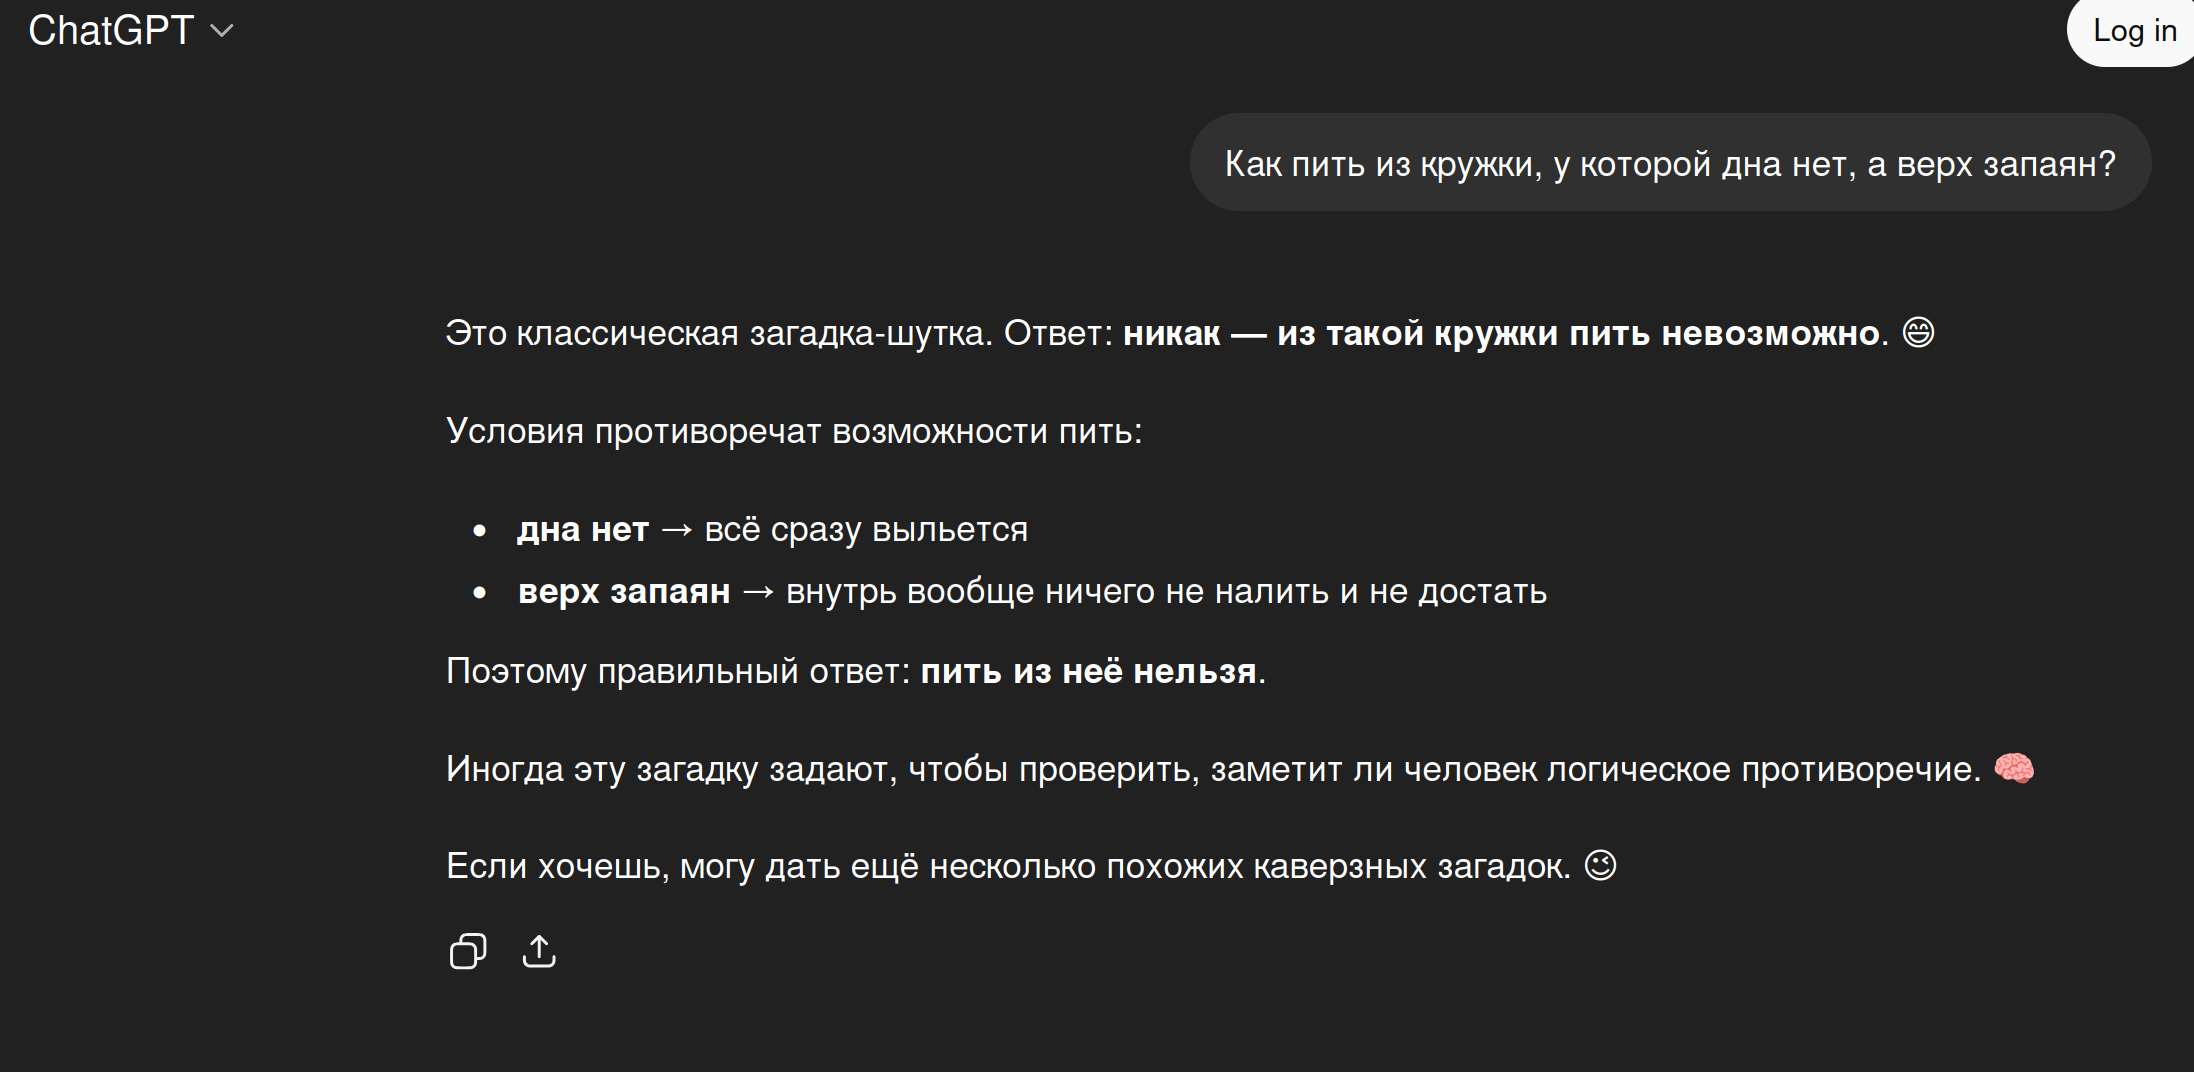Viewport: 2194px width, 1072px height.
Task: Expand the chevron next to ChatGPT
Action: pos(222,31)
